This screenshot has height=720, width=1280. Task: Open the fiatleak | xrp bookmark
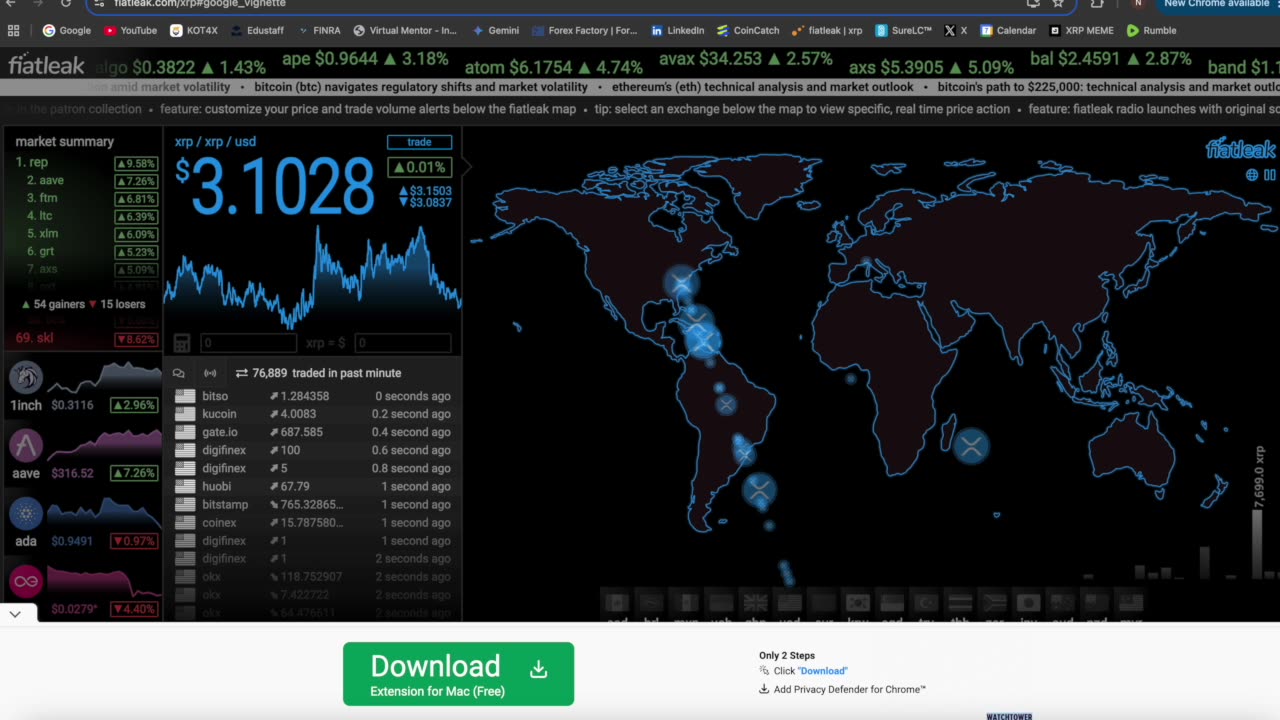(x=827, y=31)
